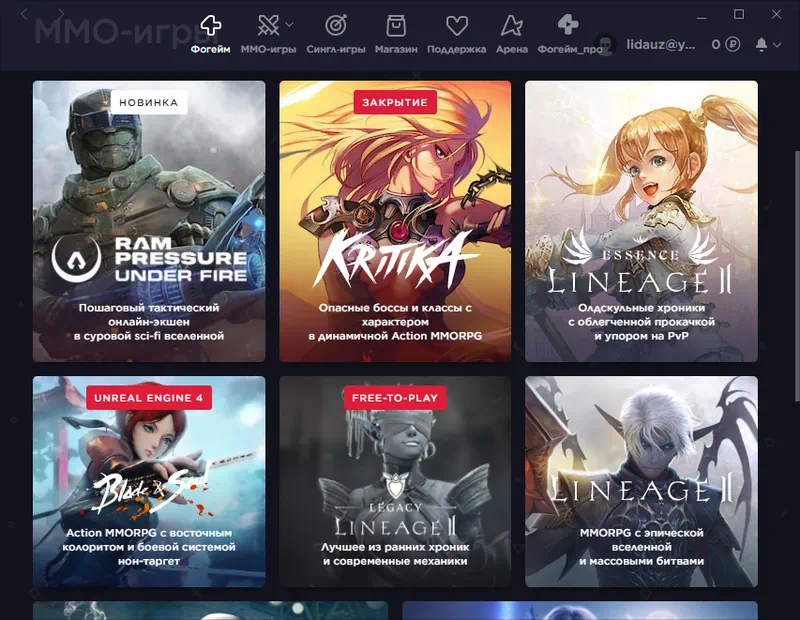
Task: Select the Арена tab label
Action: coord(512,49)
